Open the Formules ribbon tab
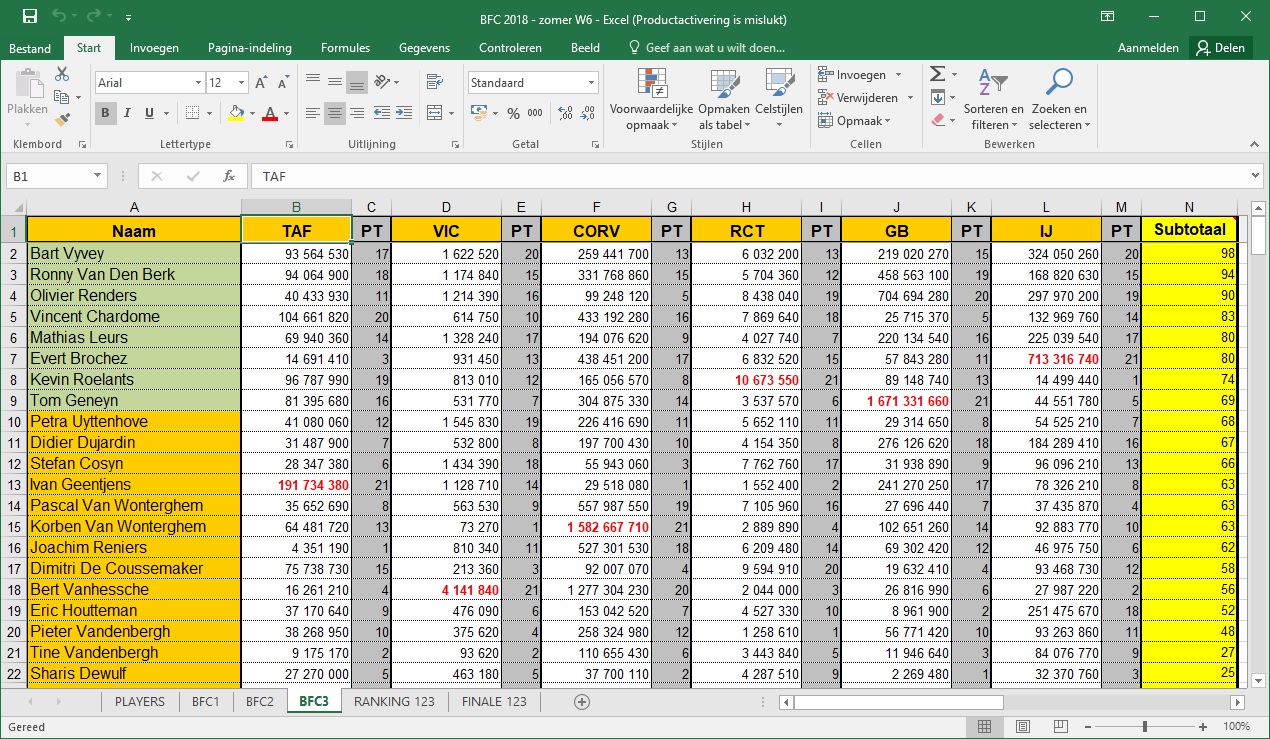Image resolution: width=1270 pixels, height=739 pixels. 345,48
